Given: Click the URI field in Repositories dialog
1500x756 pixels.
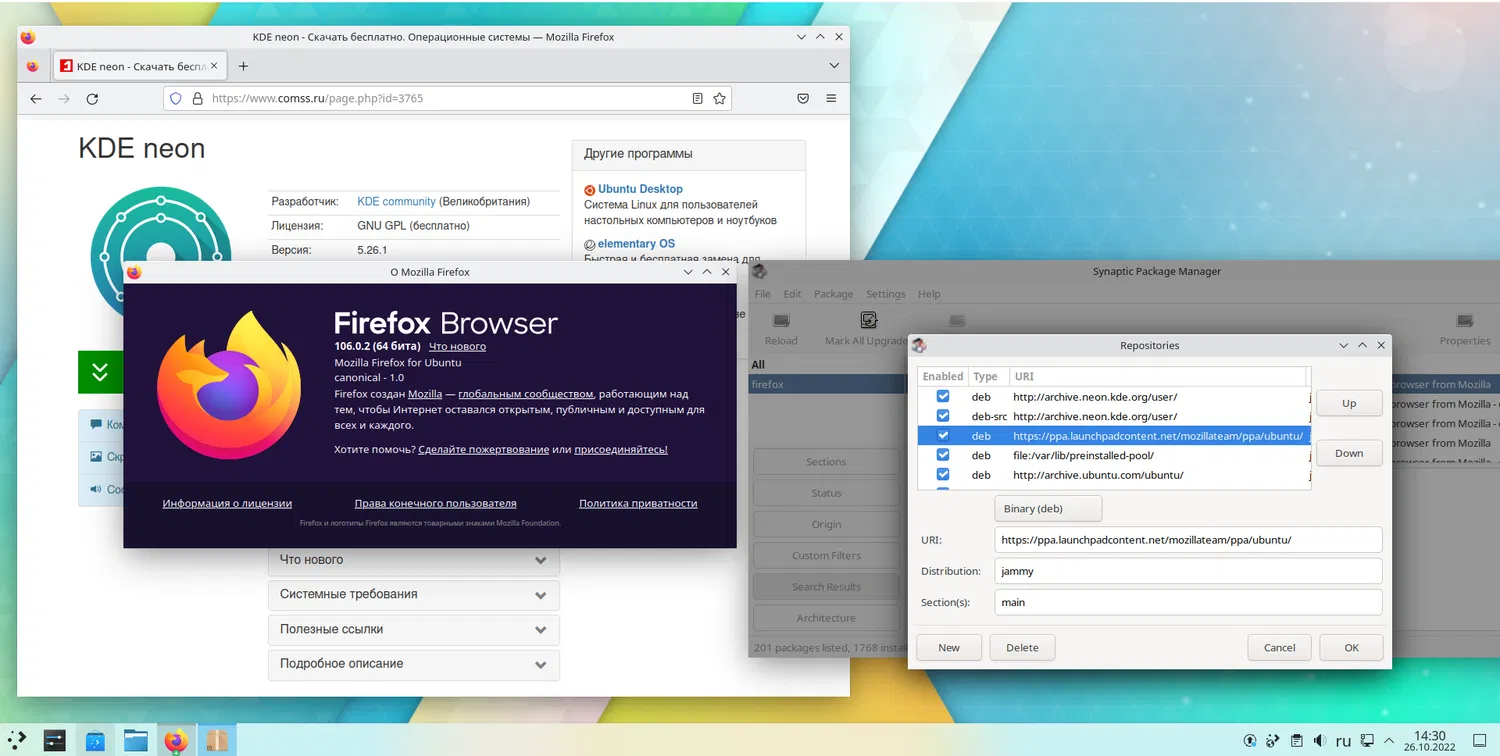Looking at the screenshot, I should tap(1188, 540).
